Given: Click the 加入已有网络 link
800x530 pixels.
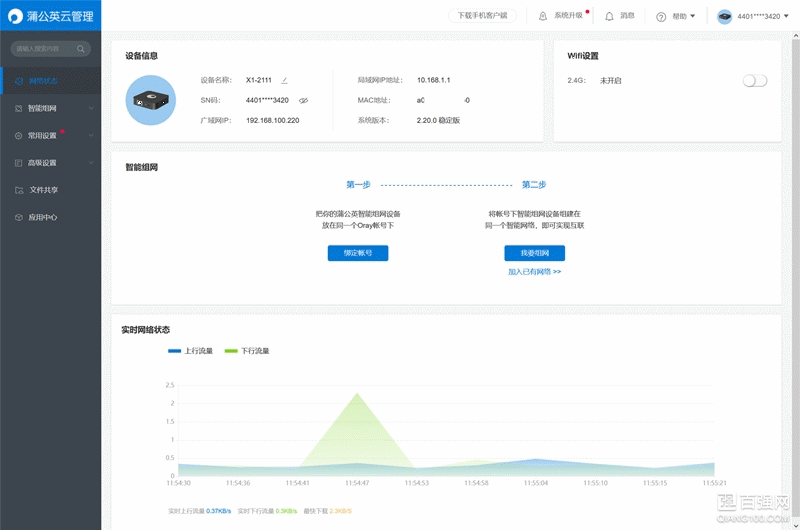Looking at the screenshot, I should (x=534, y=272).
